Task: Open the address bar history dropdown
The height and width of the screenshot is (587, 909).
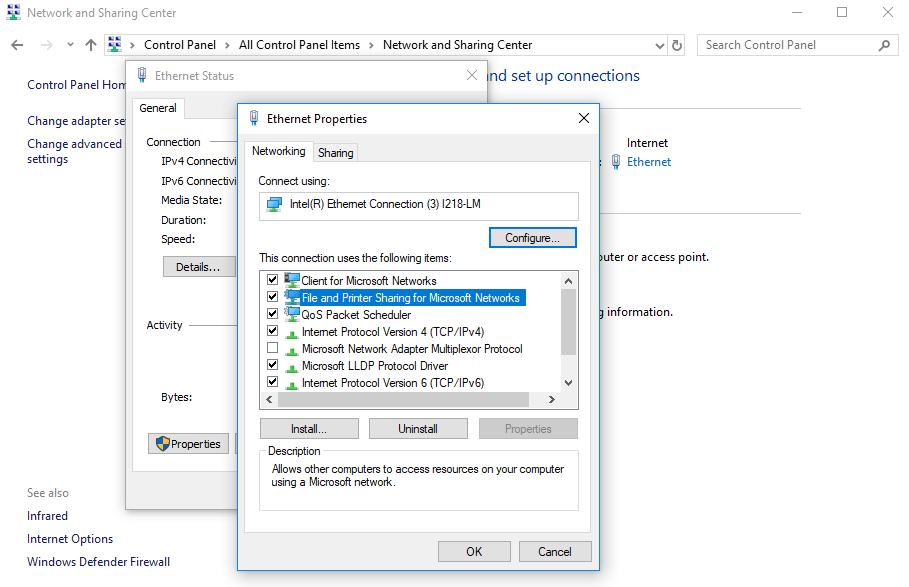Action: click(659, 45)
